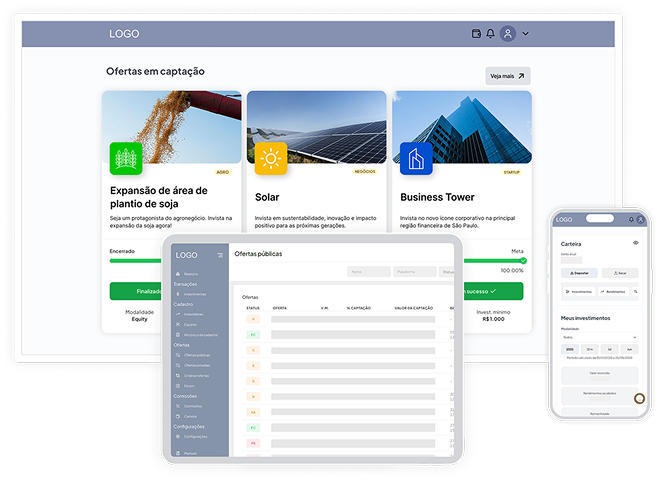Click the desktop notification bell icon
The width and height of the screenshot is (658, 481).
click(x=490, y=34)
